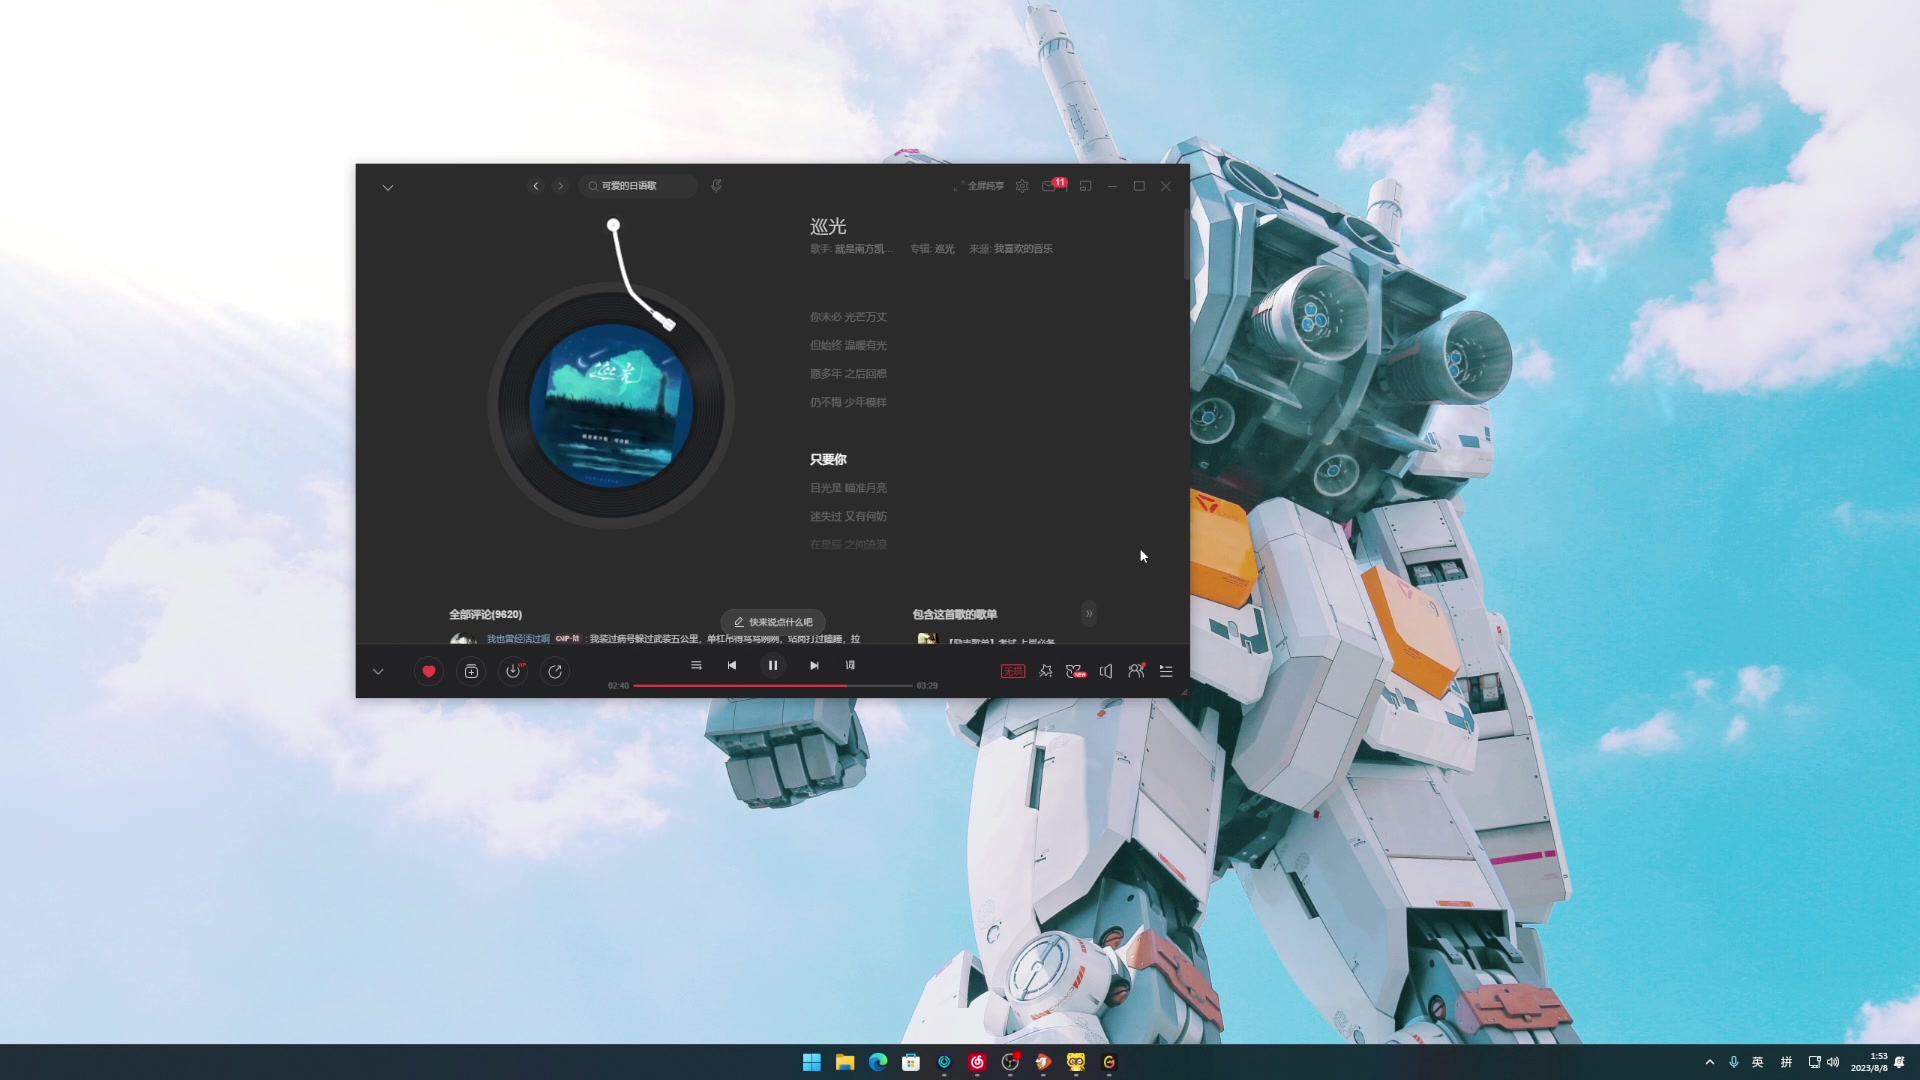This screenshot has width=1920, height=1080.
Task: Open messages inbox with 11 badge
Action: pos(1054,185)
